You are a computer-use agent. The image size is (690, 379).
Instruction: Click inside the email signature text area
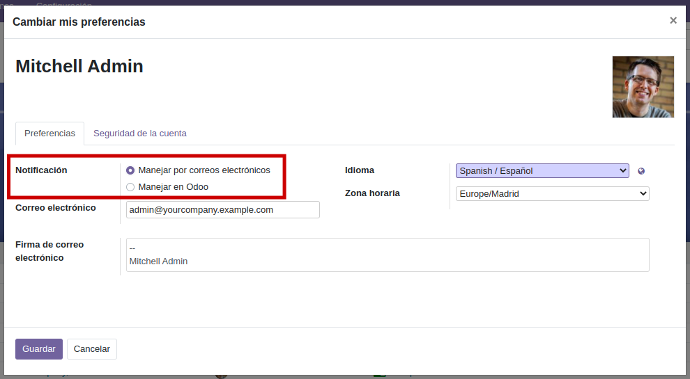tap(387, 255)
